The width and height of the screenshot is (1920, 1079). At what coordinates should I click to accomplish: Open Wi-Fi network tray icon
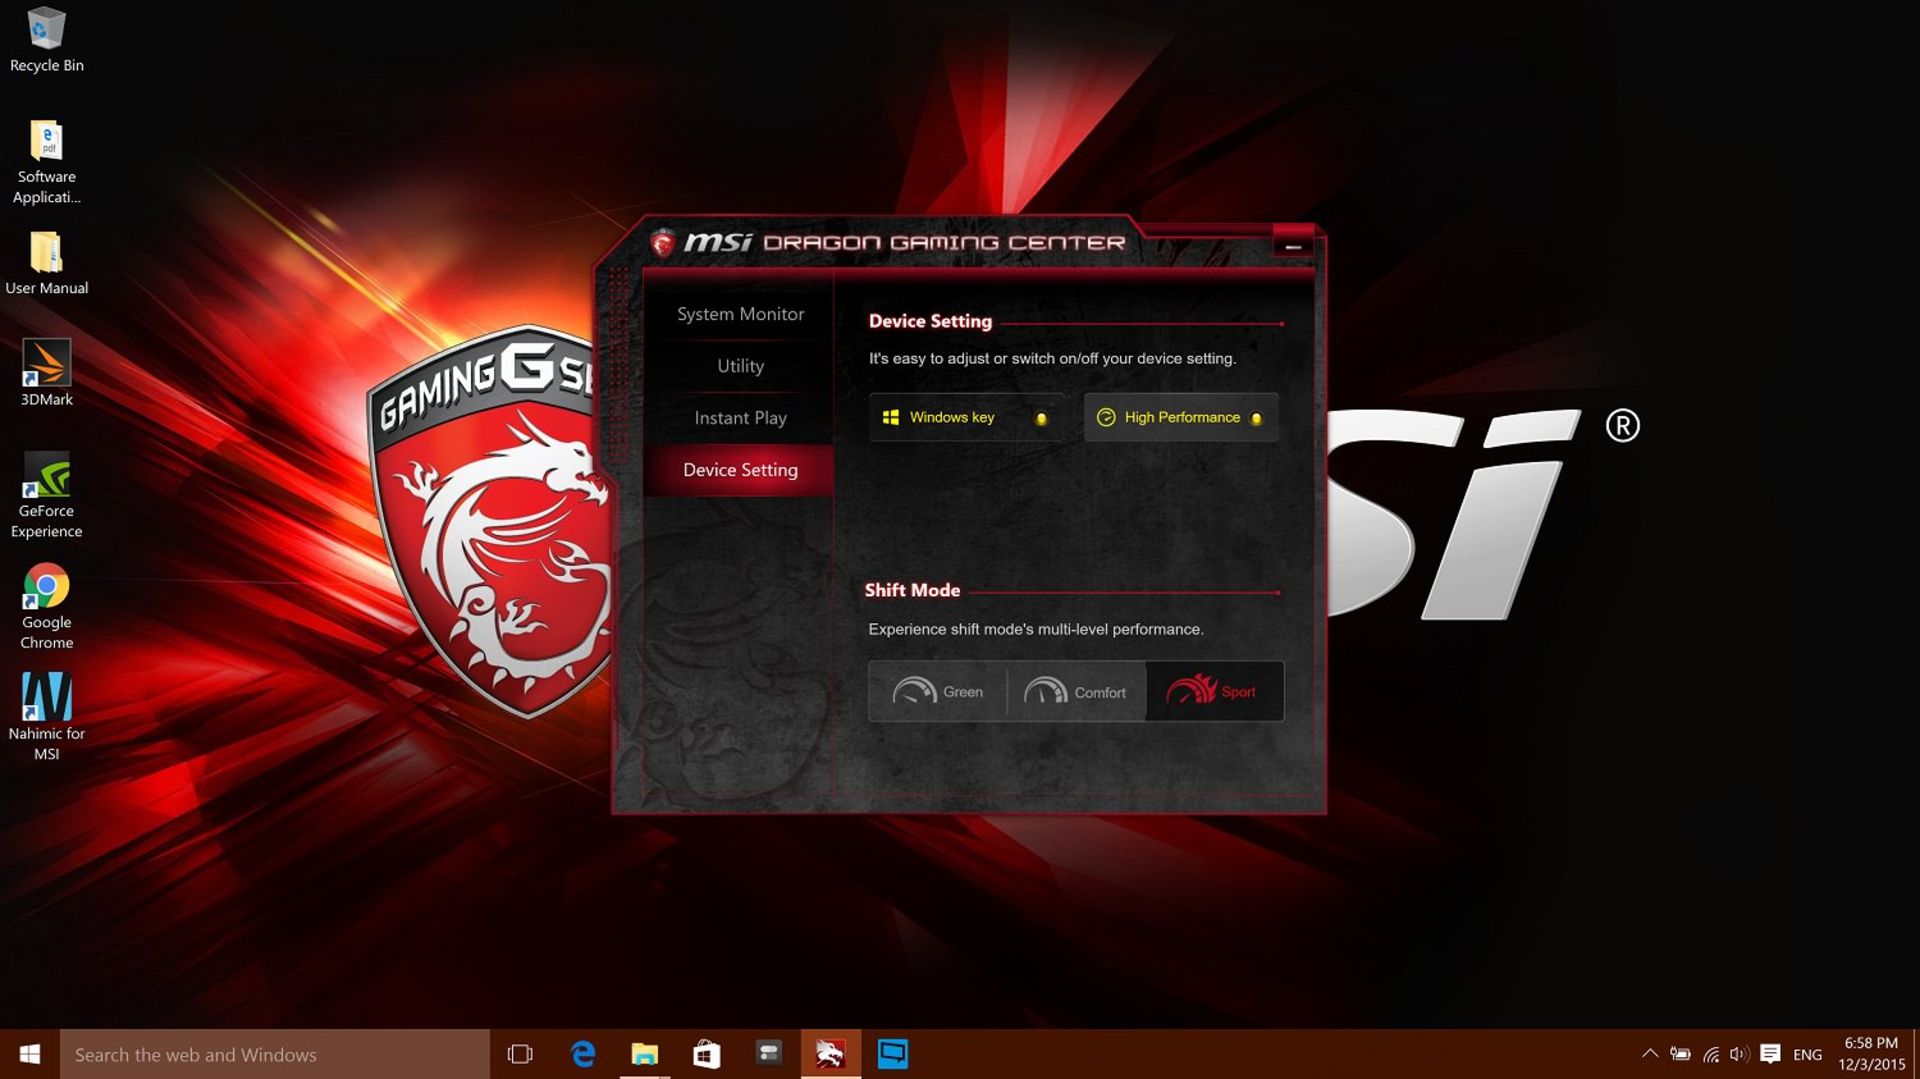click(1711, 1054)
